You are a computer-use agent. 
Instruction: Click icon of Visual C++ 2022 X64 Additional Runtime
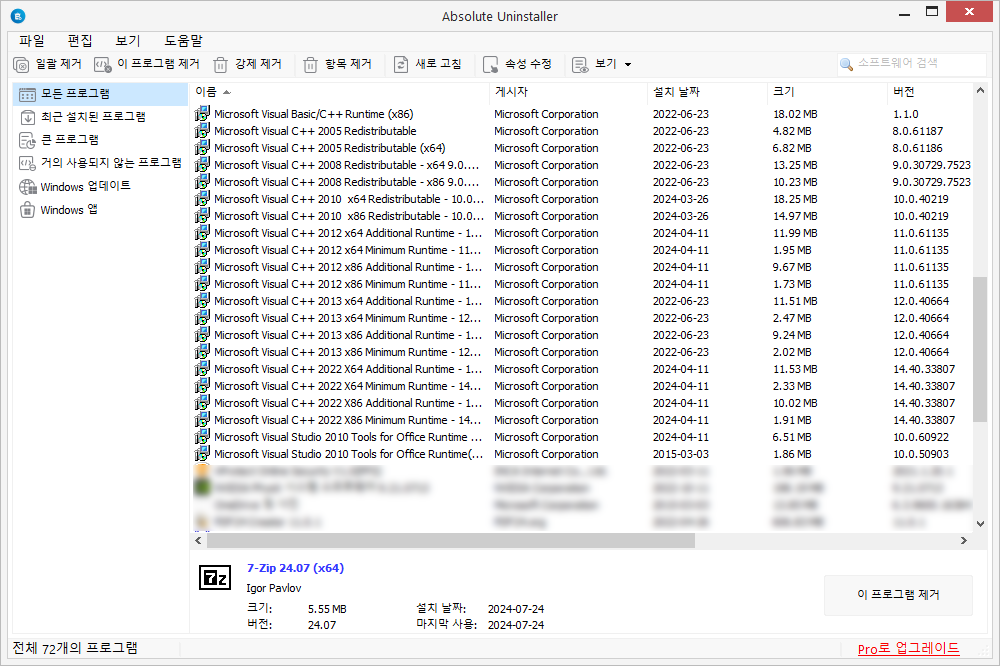(x=202, y=369)
